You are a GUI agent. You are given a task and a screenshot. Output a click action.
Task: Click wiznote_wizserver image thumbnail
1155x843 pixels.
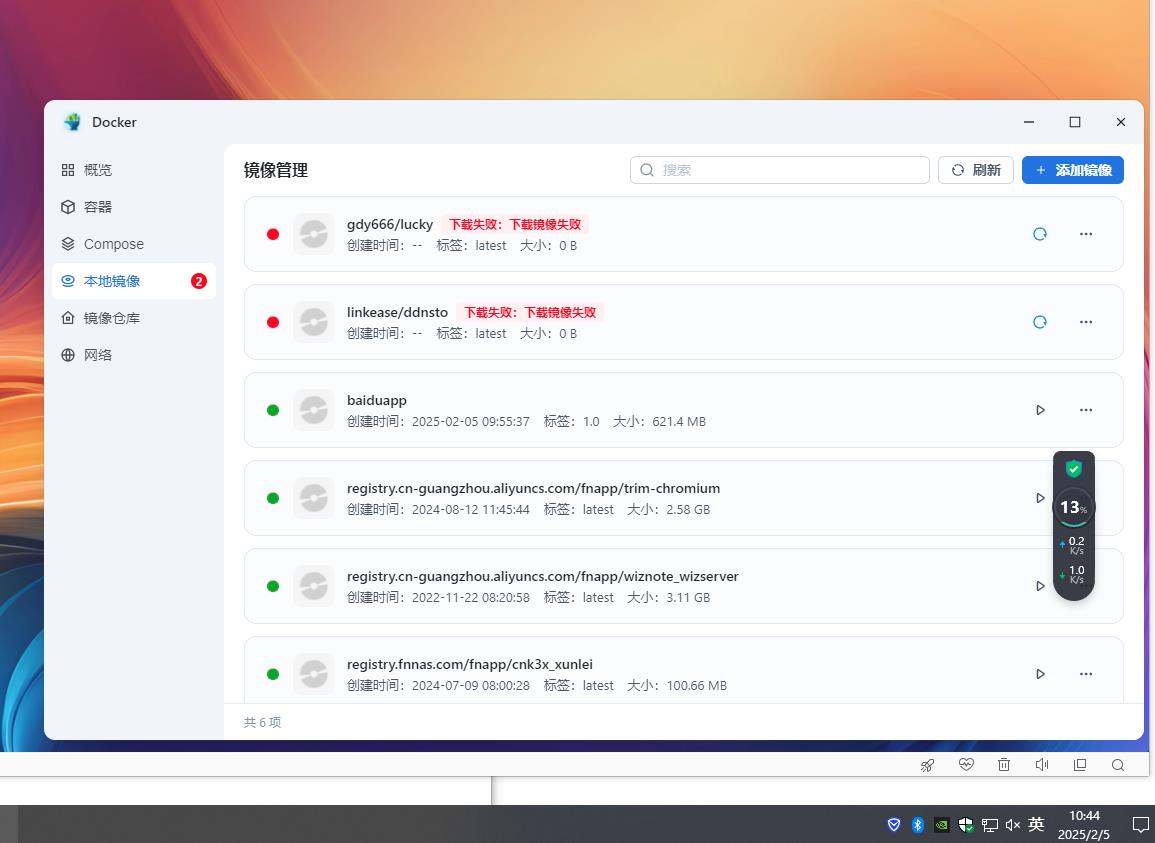pyautogui.click(x=314, y=586)
